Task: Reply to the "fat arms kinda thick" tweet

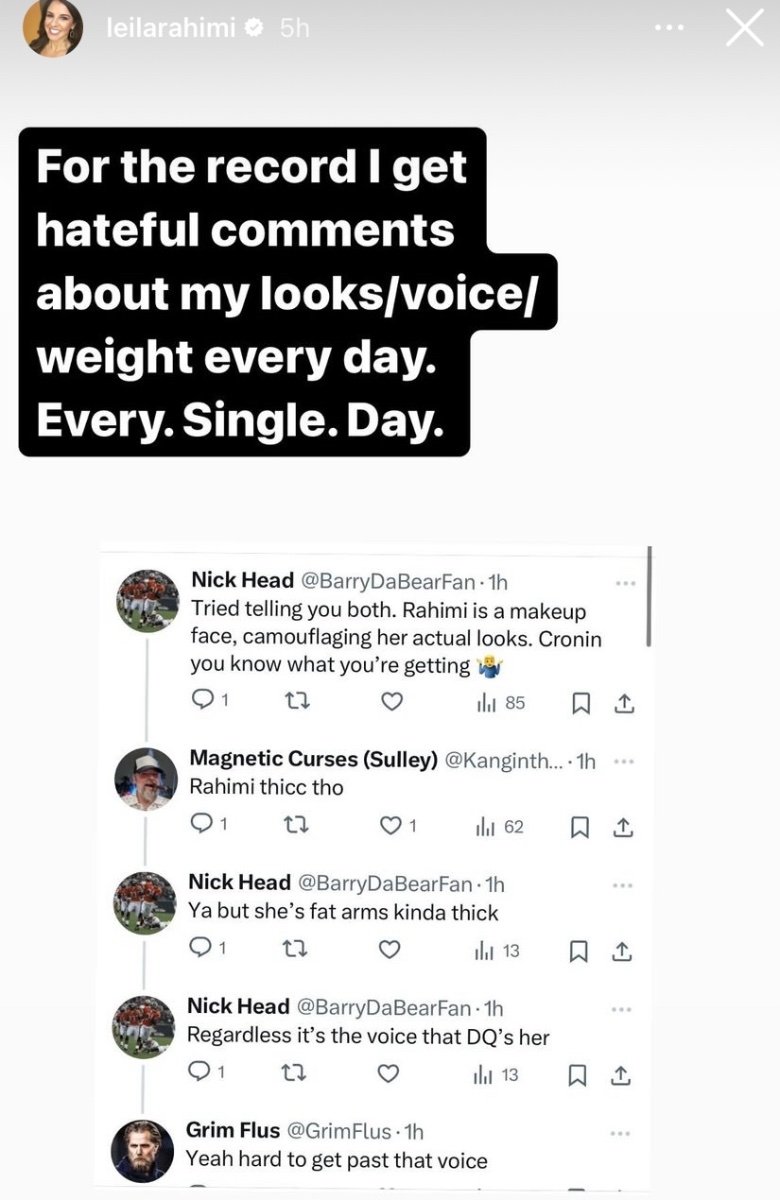Action: coord(200,950)
